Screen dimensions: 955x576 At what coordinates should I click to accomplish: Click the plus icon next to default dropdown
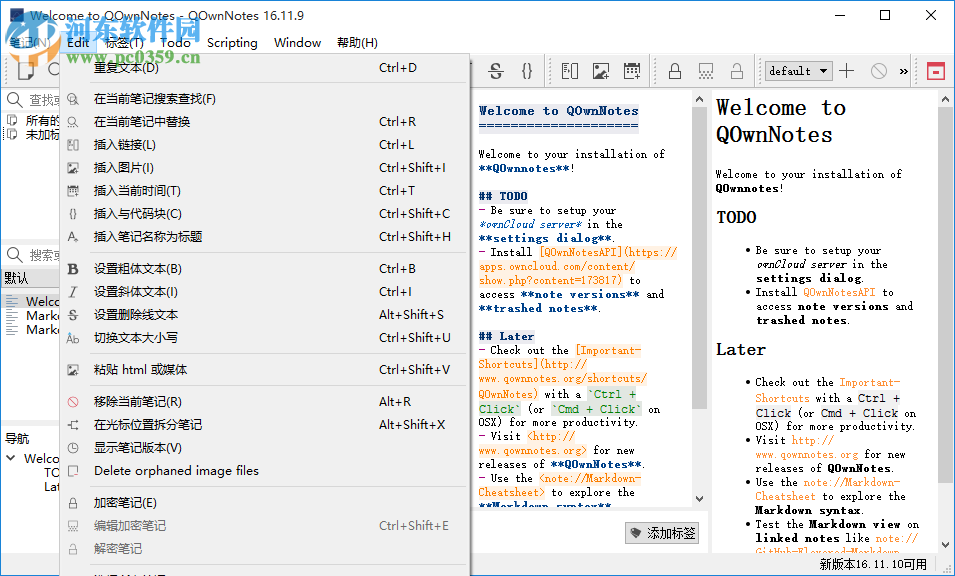click(x=847, y=71)
